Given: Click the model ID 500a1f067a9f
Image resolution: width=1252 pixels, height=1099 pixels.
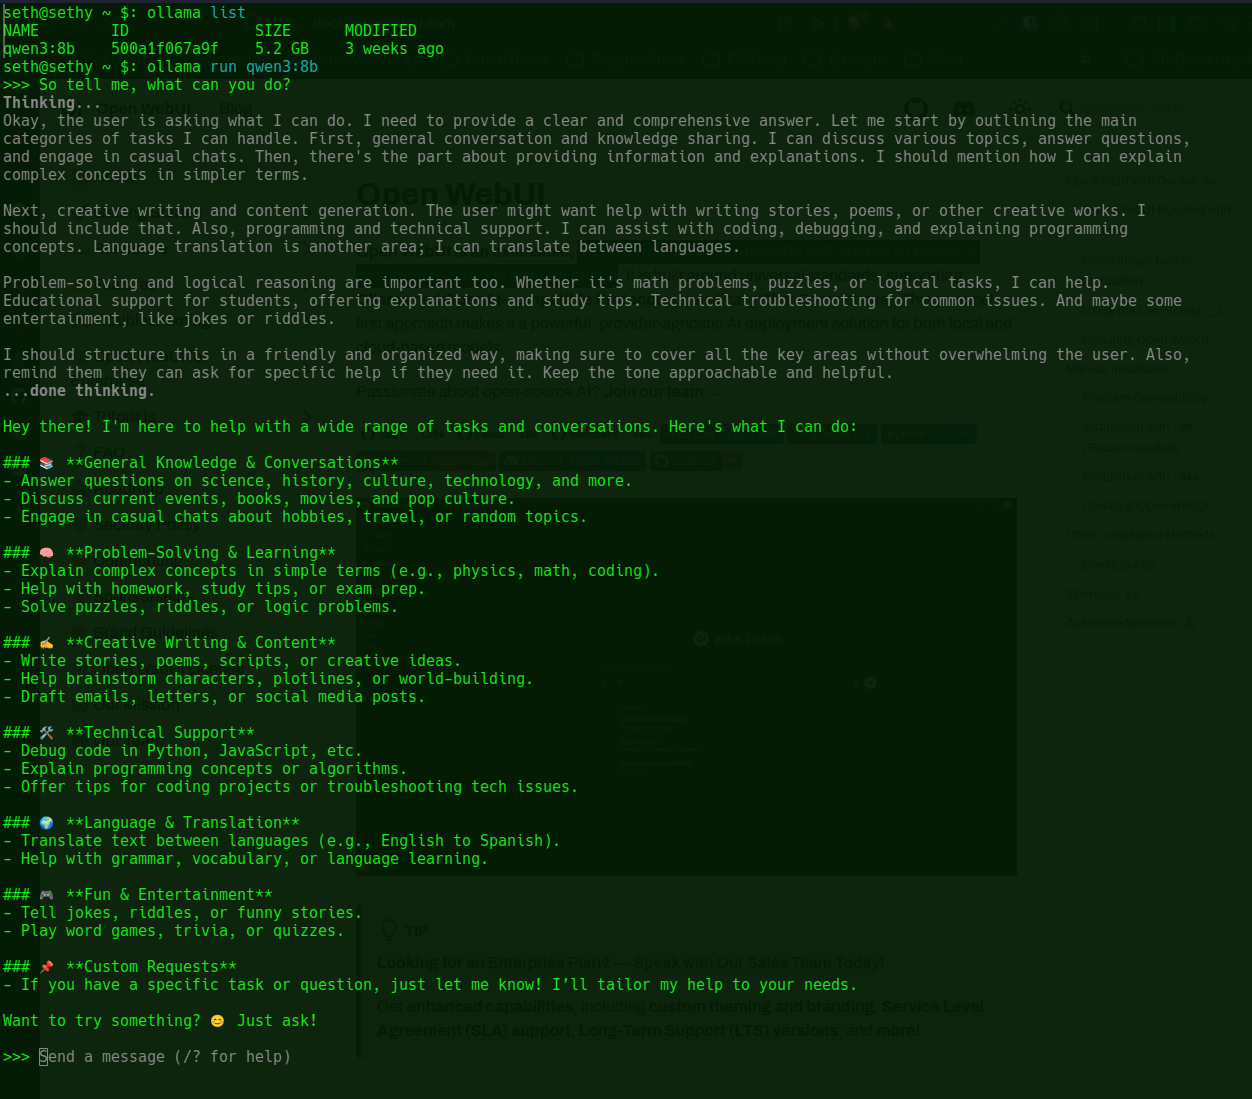Looking at the screenshot, I should [x=165, y=49].
